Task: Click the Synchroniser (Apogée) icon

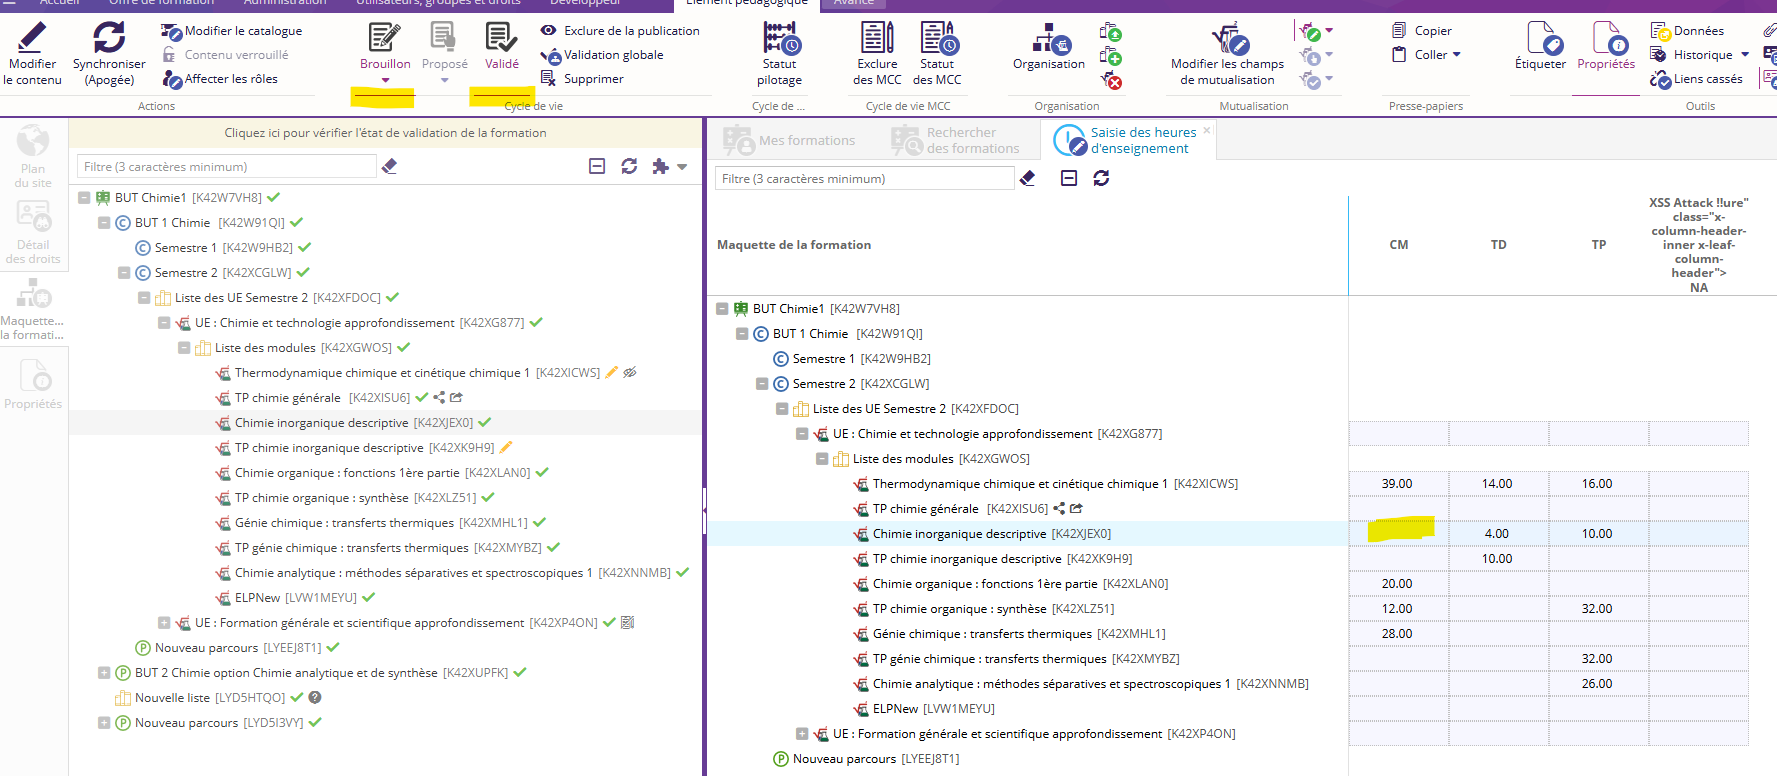Action: point(108,38)
